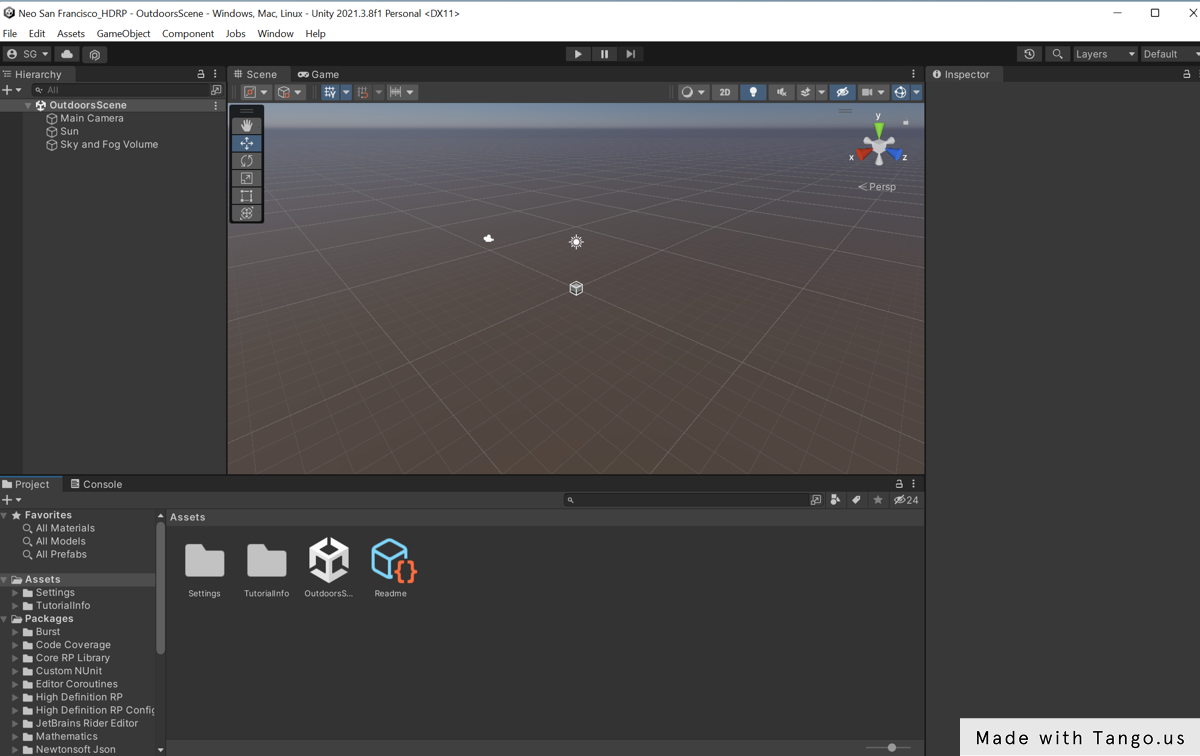Open the Default layout dropdown
The image size is (1200, 756).
[x=1170, y=54]
